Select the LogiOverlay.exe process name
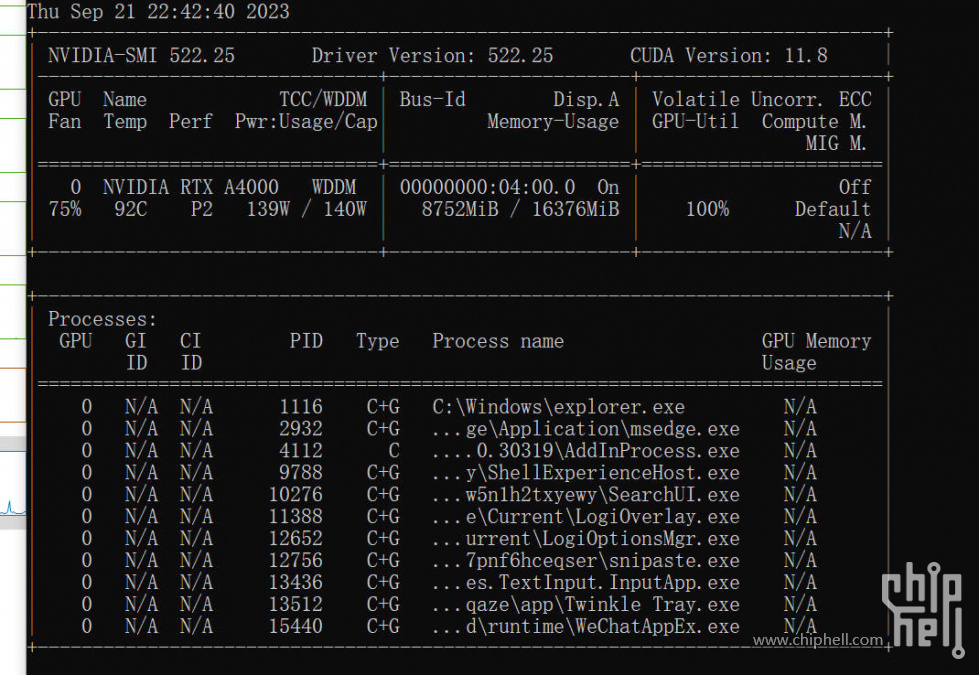This screenshot has height=675, width=979. 586,516
